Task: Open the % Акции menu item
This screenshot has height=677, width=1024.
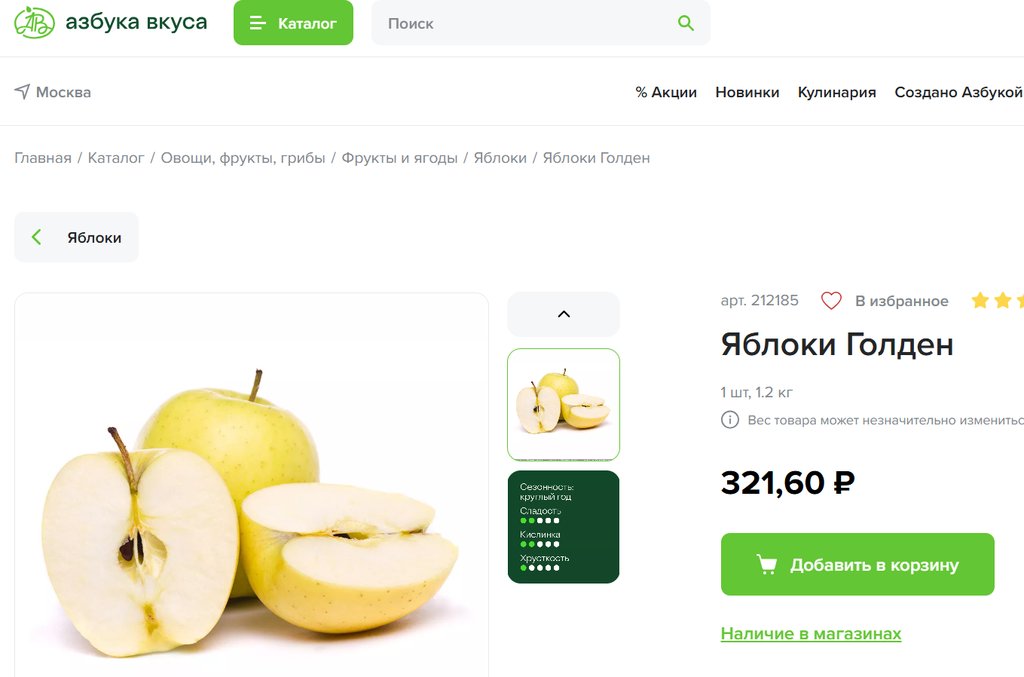Action: (x=666, y=92)
